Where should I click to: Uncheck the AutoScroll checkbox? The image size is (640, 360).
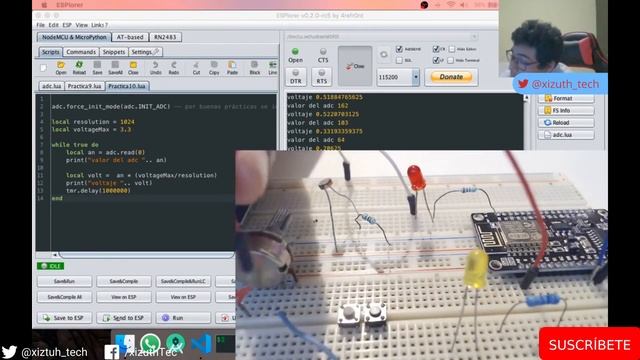click(399, 49)
